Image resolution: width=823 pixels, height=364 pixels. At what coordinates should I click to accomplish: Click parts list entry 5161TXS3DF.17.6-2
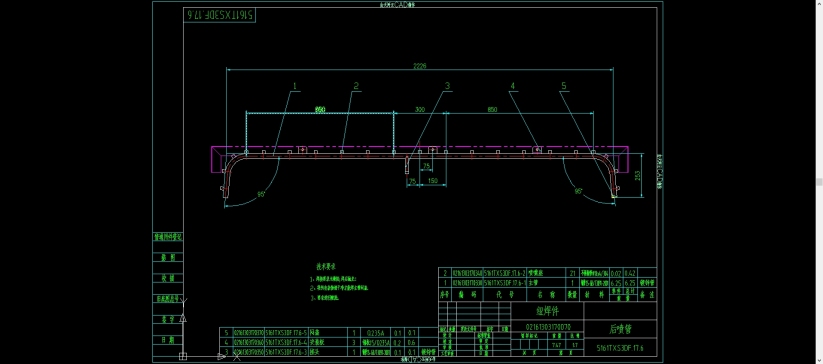[504, 273]
